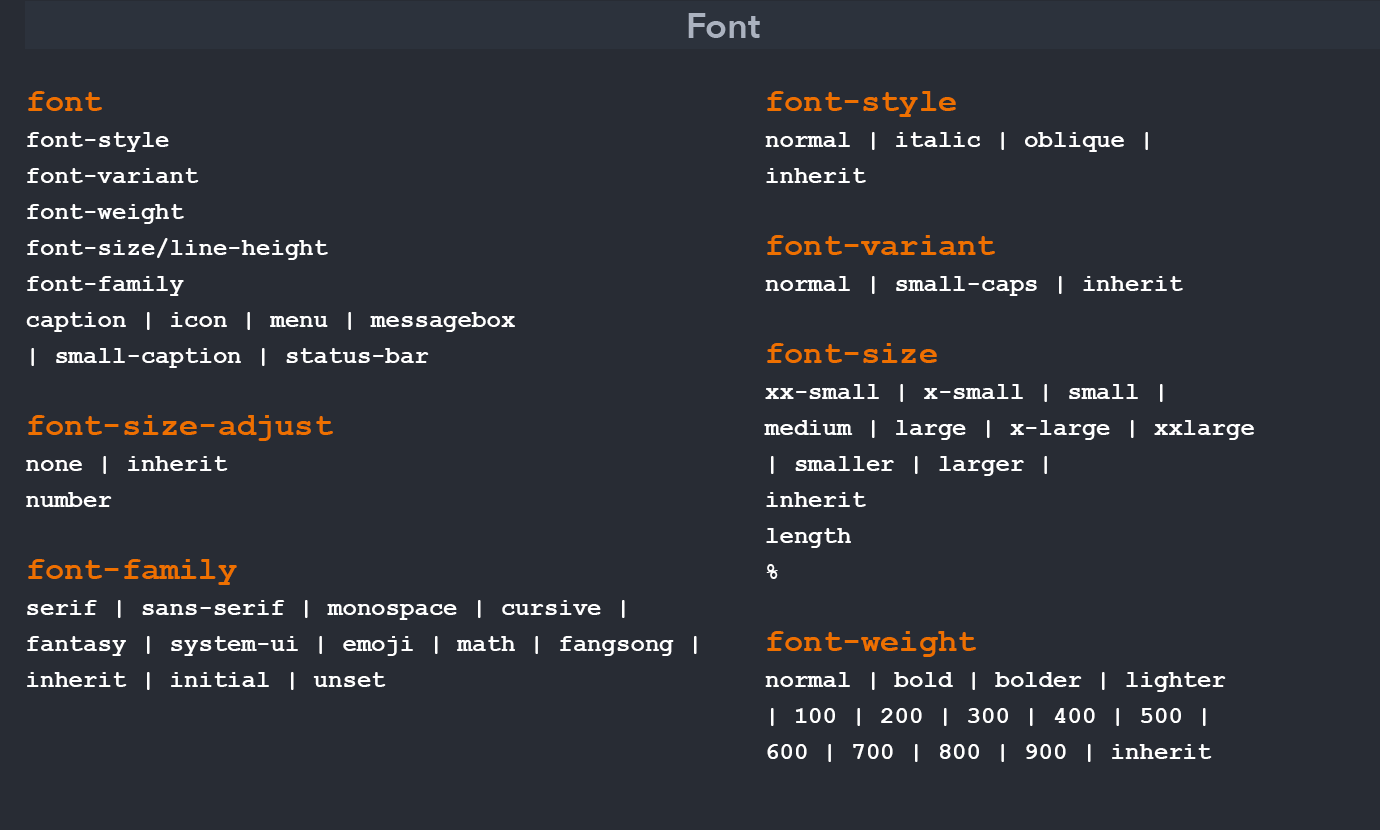Choose the emoji font family value

click(x=378, y=644)
